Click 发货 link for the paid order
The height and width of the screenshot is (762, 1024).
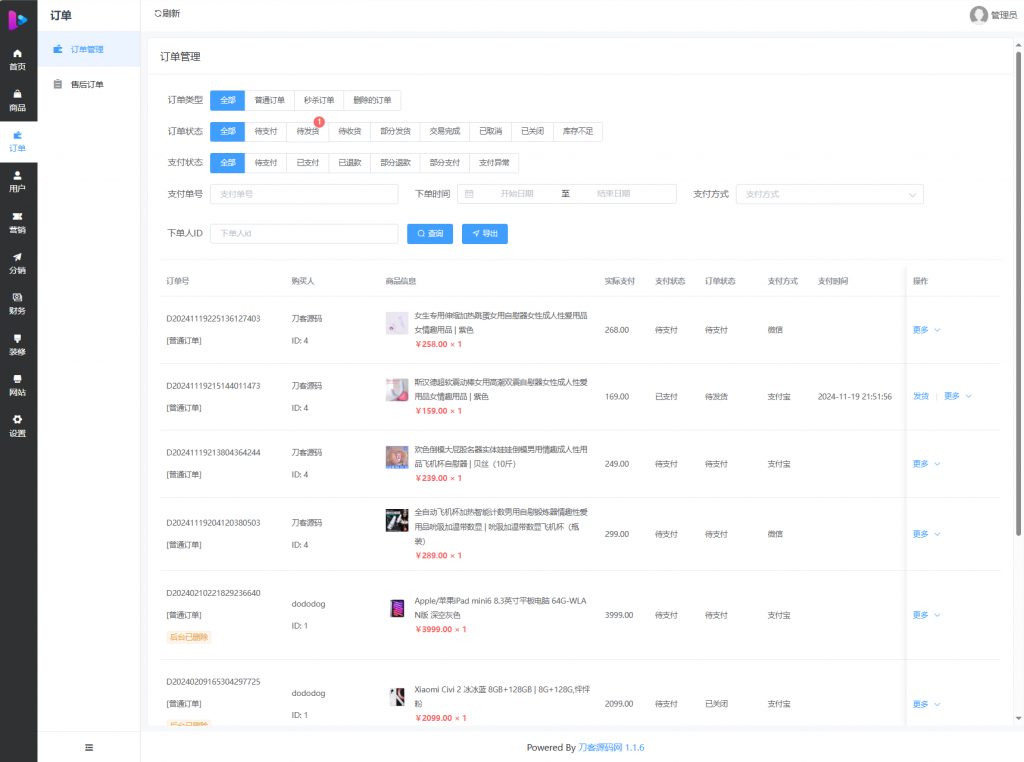(x=920, y=396)
